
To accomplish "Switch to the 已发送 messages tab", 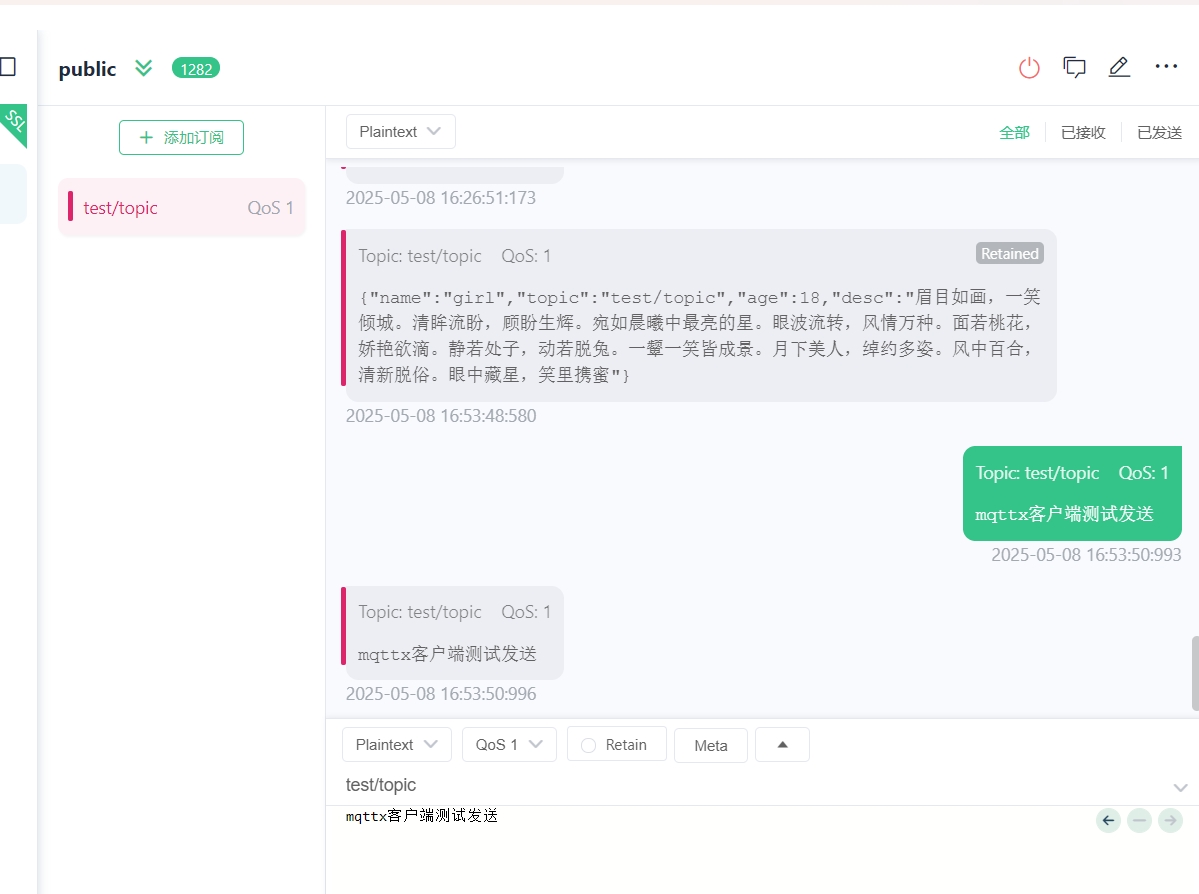I will click(x=1158, y=131).
